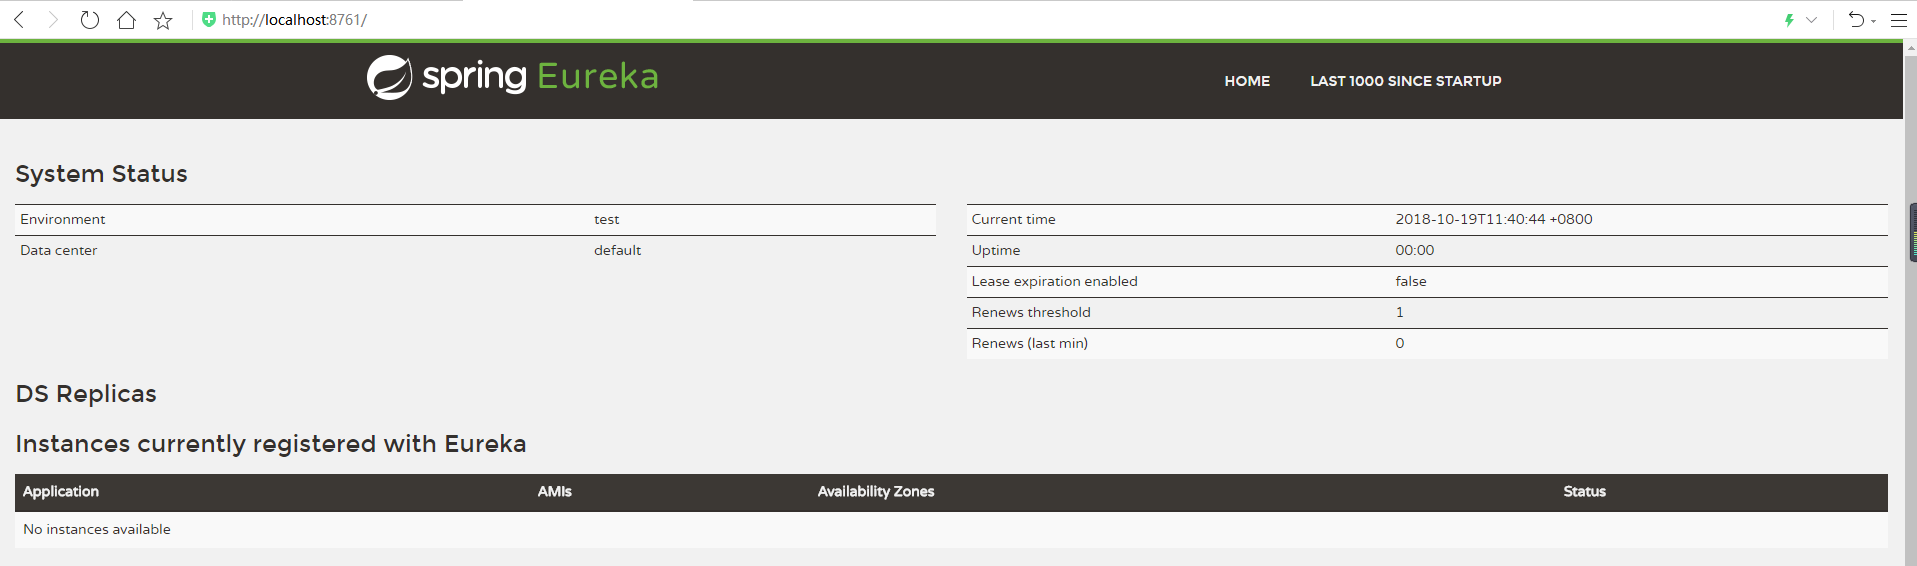Bookmark this page with the star icon
Viewport: 1917px width, 566px height.
[163, 20]
